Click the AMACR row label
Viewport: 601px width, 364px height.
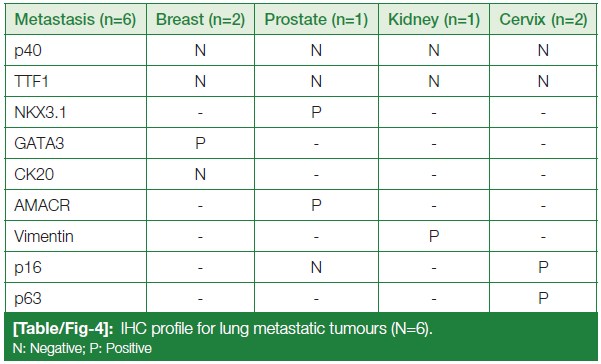42,205
